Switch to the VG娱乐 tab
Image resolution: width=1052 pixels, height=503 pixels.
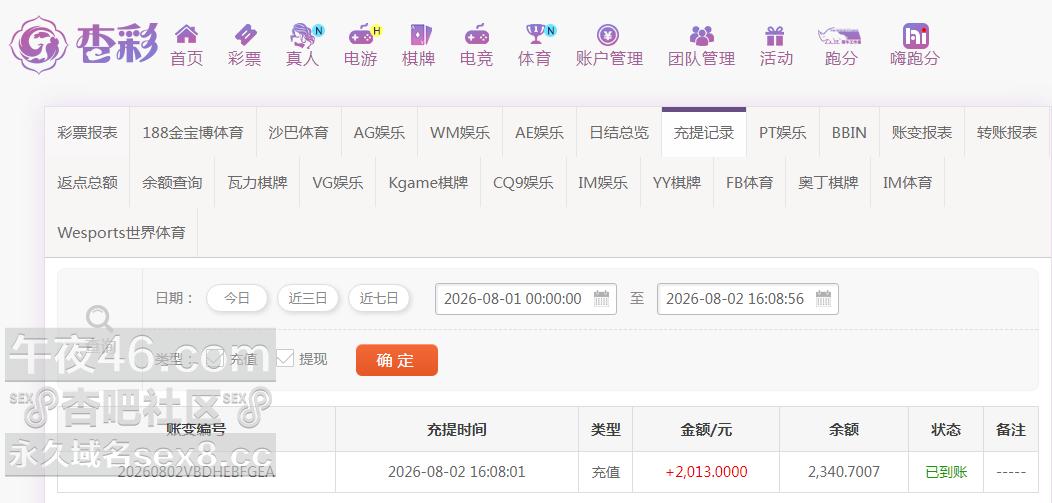(337, 182)
